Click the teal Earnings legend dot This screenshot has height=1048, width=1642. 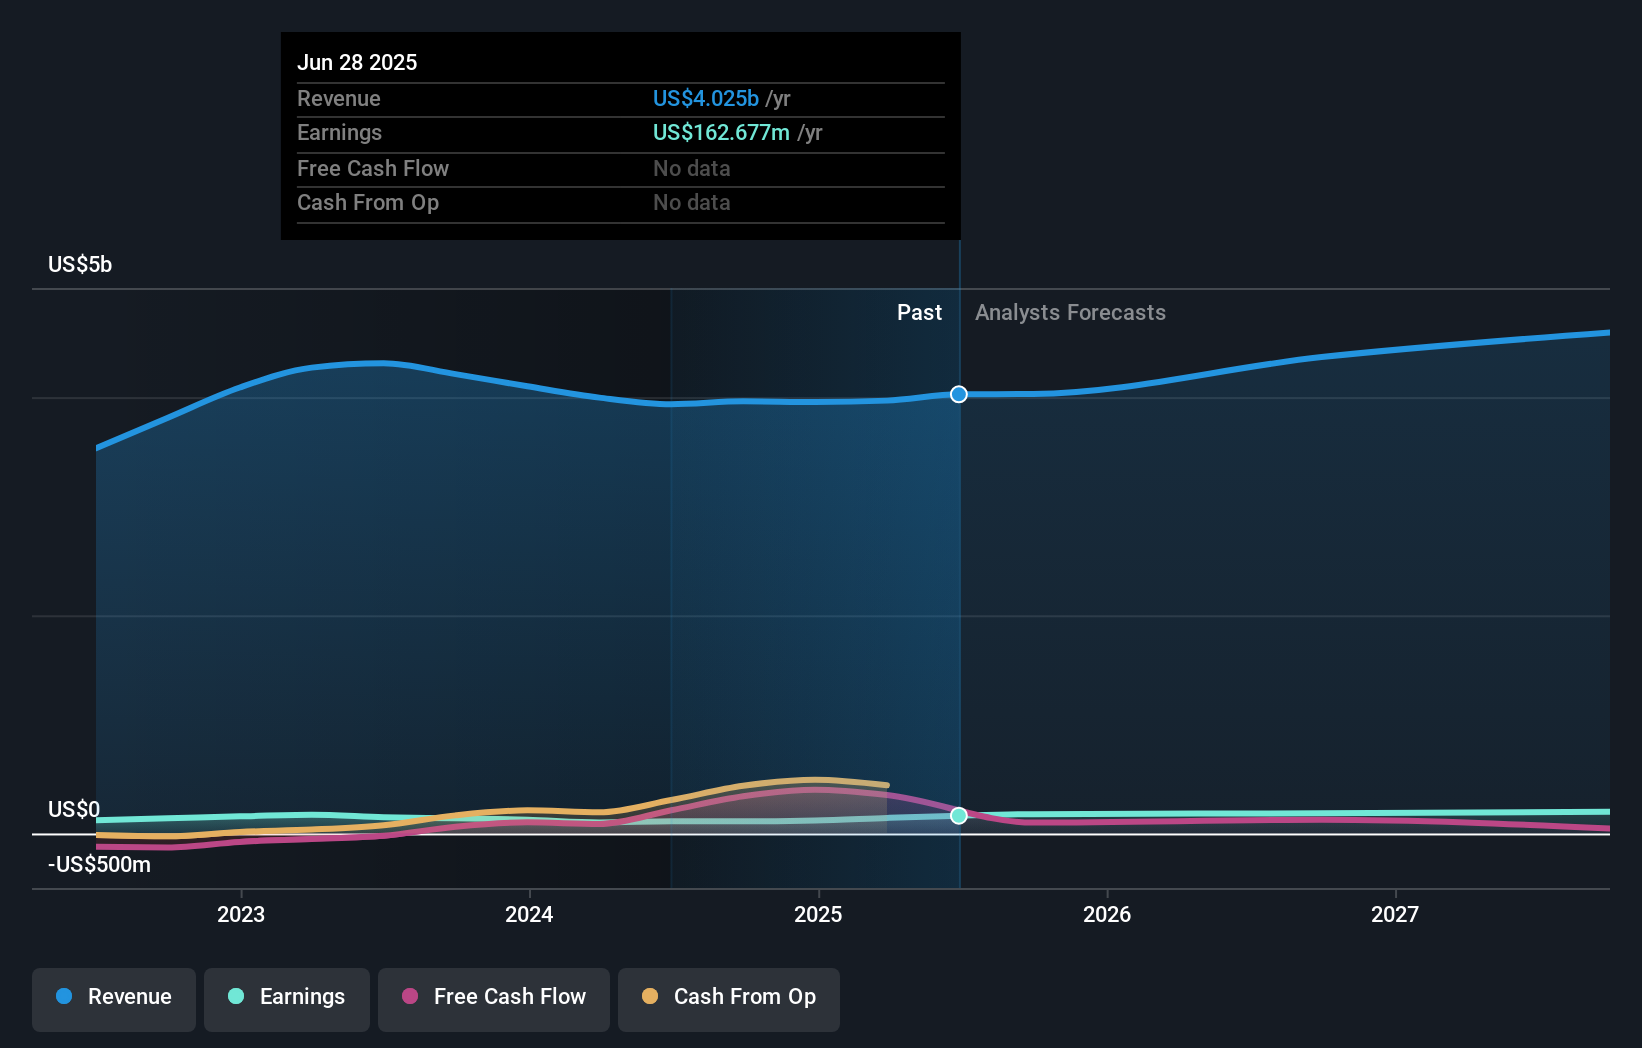click(236, 996)
